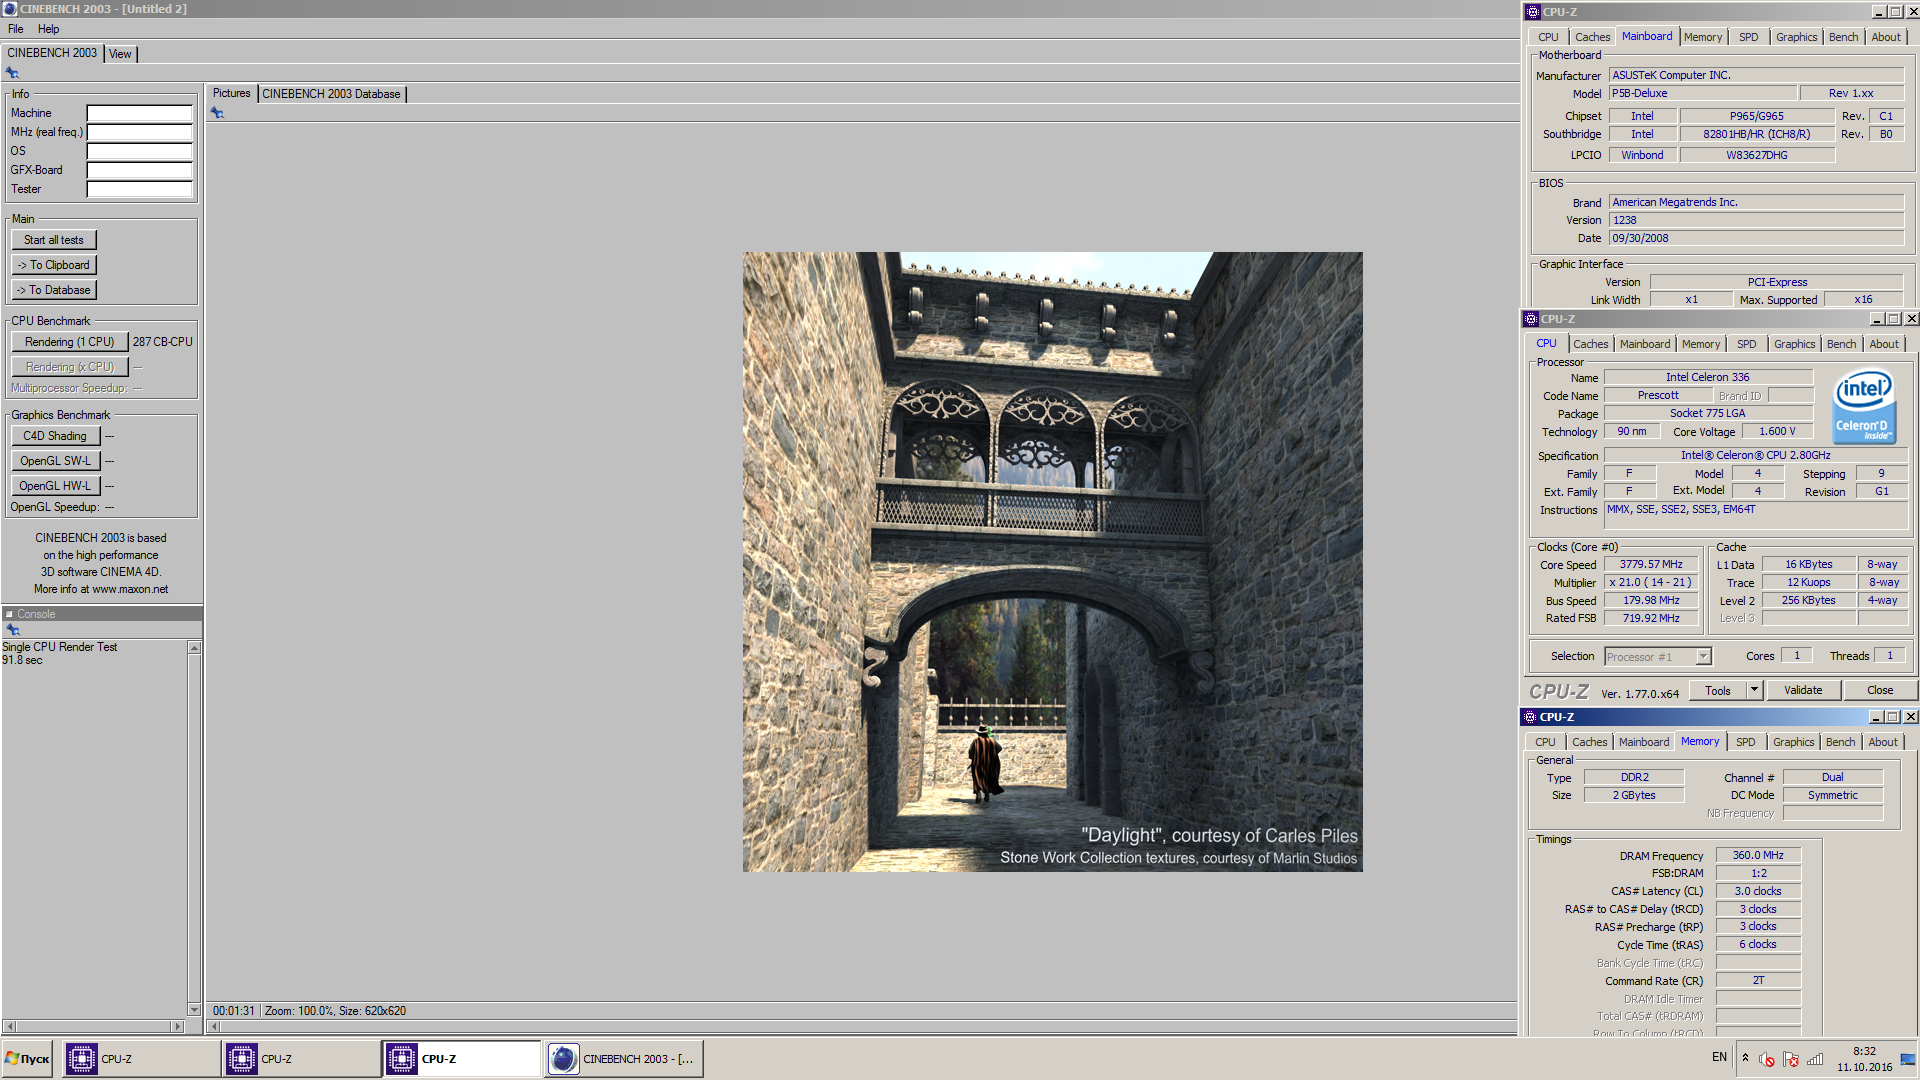Screen dimensions: 1920x1080
Task: Click the network signal tray icon
Action: [1815, 1059]
